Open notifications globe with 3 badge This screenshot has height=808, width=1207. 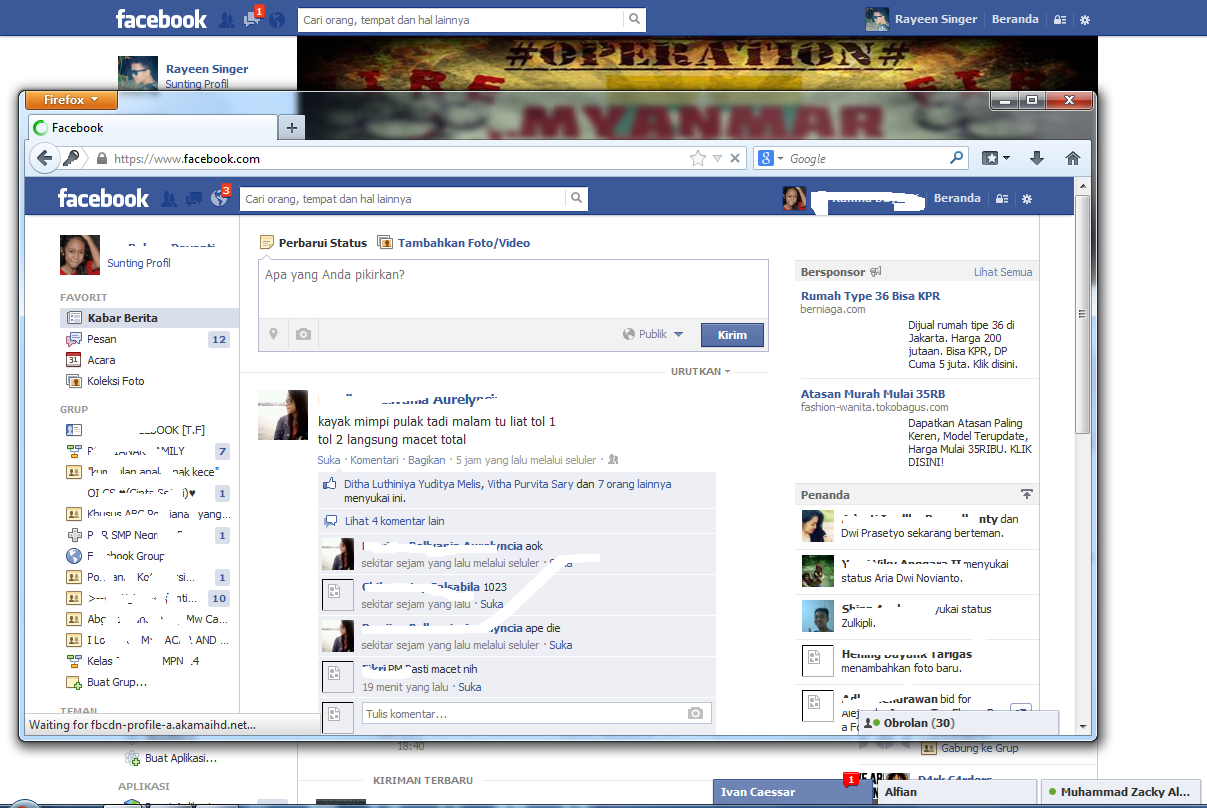218,199
